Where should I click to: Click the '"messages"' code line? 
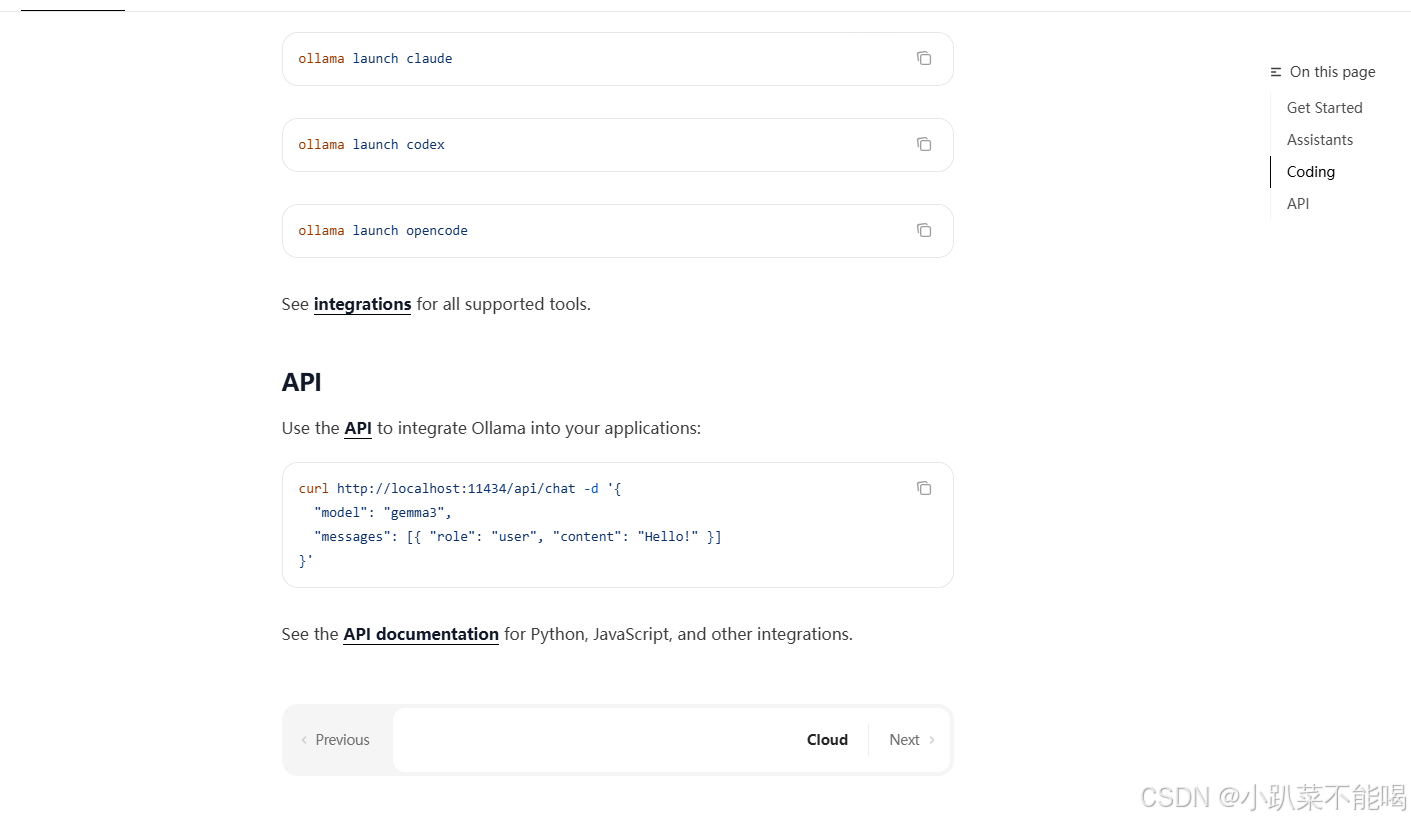(x=517, y=537)
